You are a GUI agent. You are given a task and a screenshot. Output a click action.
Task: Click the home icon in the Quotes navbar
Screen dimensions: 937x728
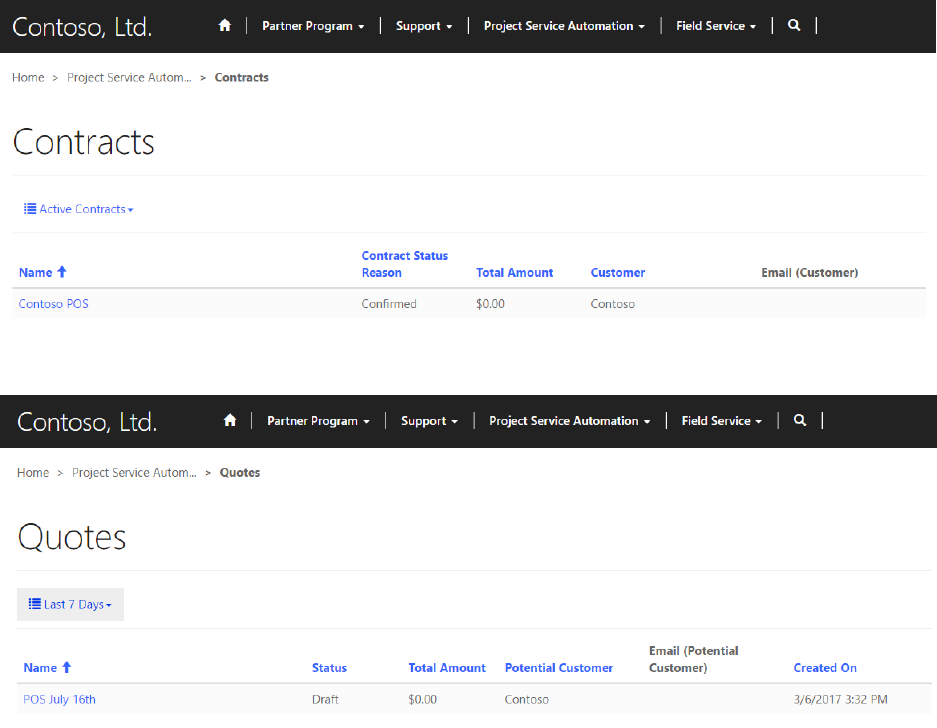click(x=230, y=421)
